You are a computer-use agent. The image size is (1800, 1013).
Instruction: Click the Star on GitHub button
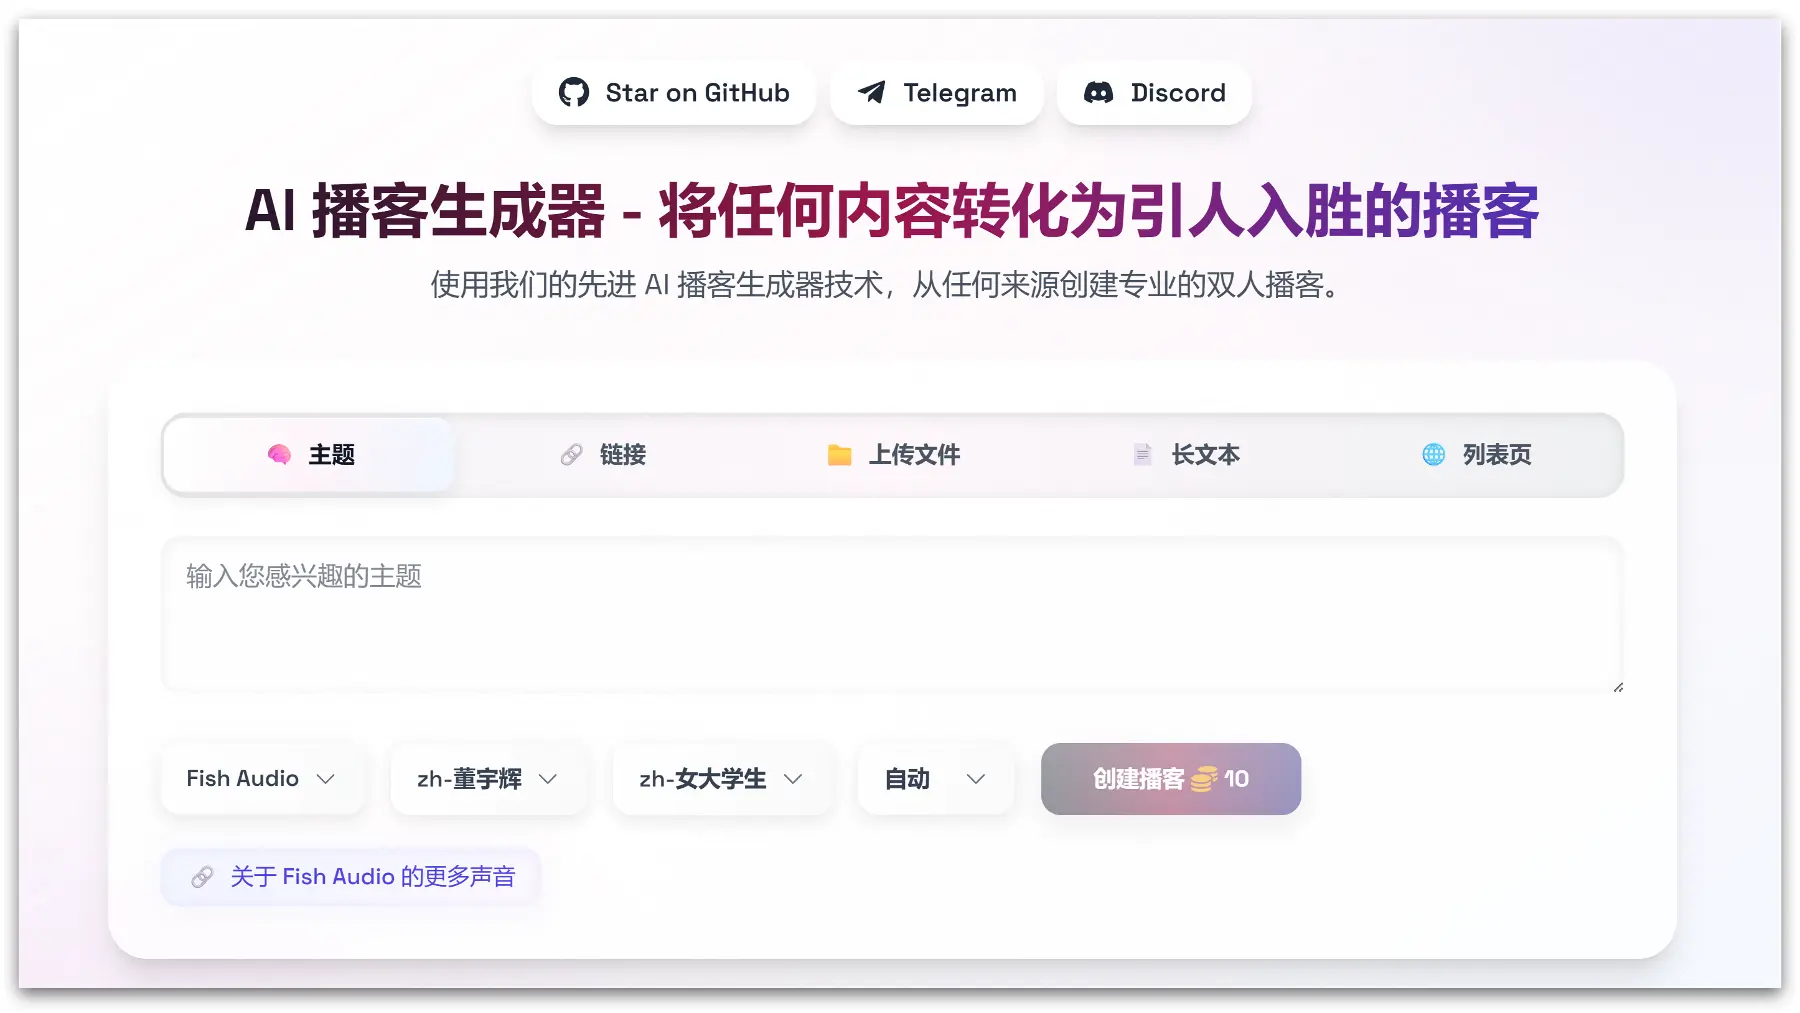[674, 93]
